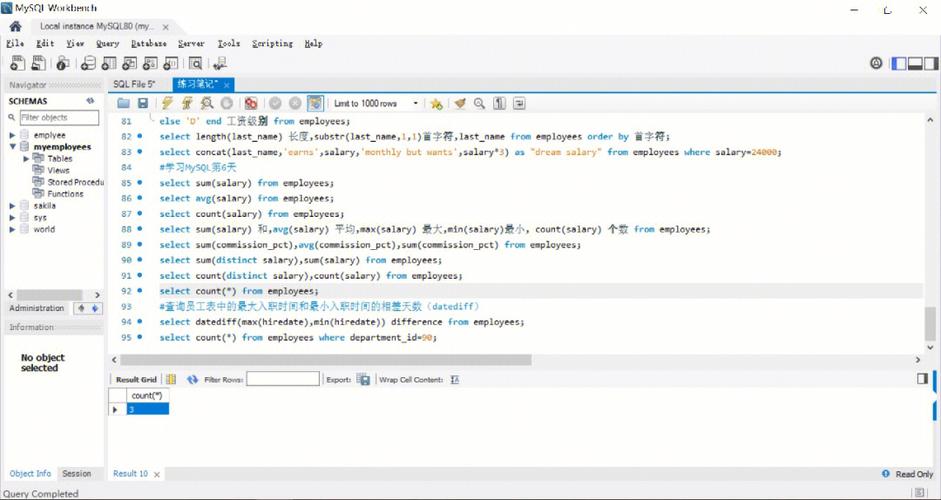Refresh result grid data icon
Viewport: 941px width, 500px height.
pos(192,379)
